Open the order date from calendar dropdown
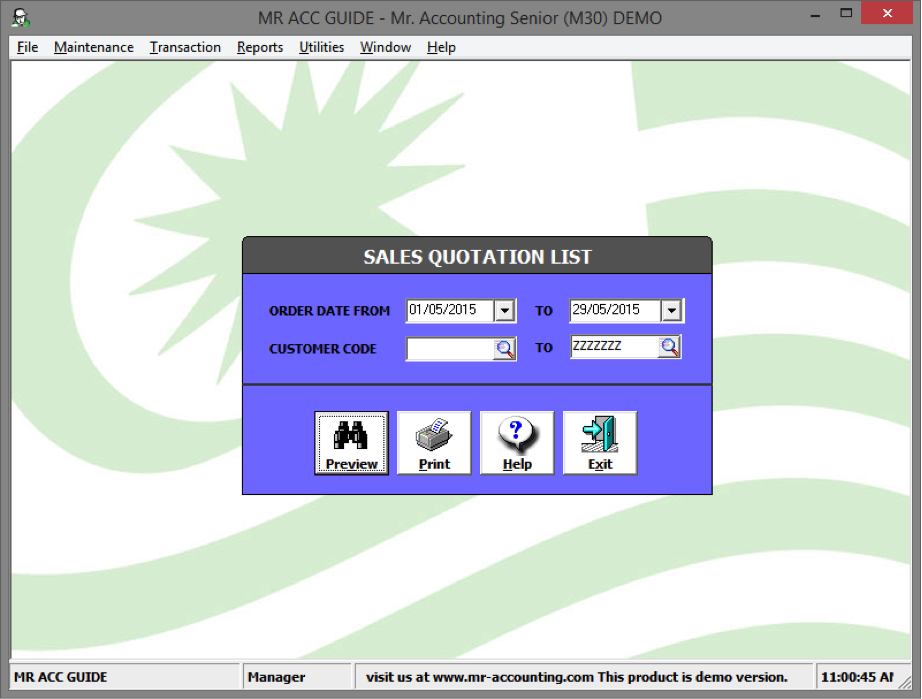 (505, 310)
